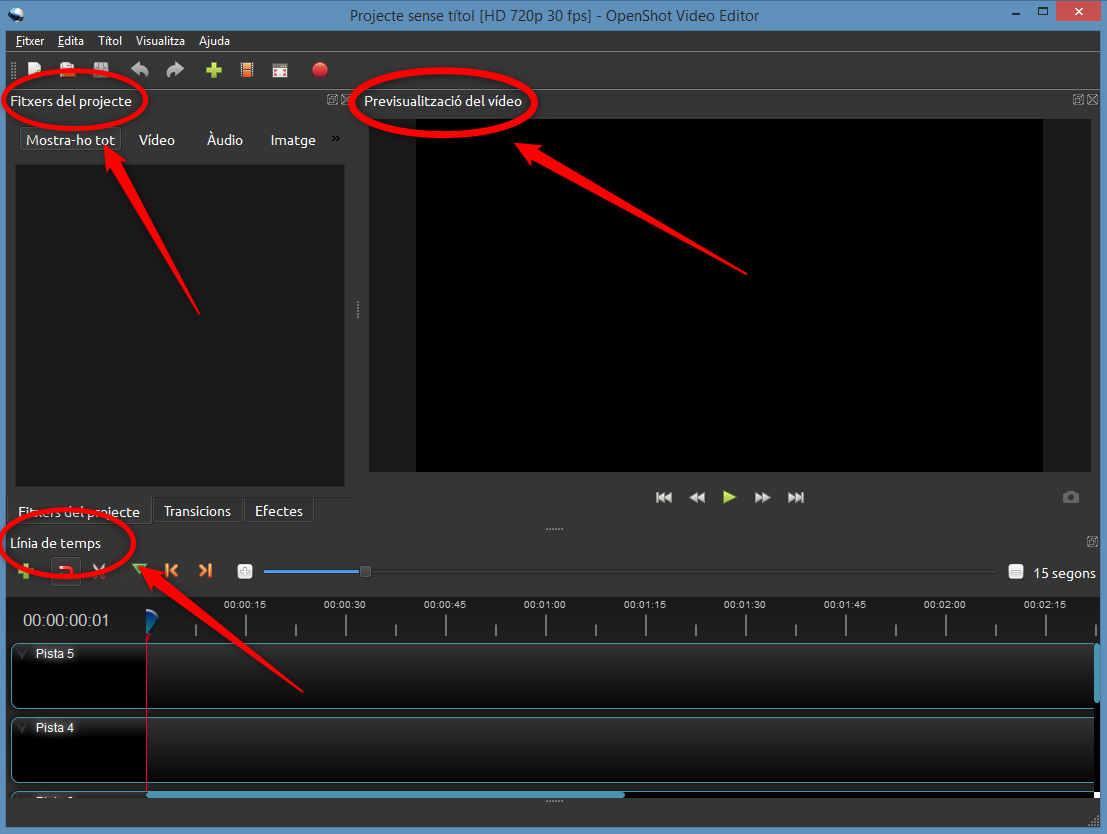This screenshot has width=1107, height=834.
Task: Fast forward the video preview
Action: coord(762,497)
